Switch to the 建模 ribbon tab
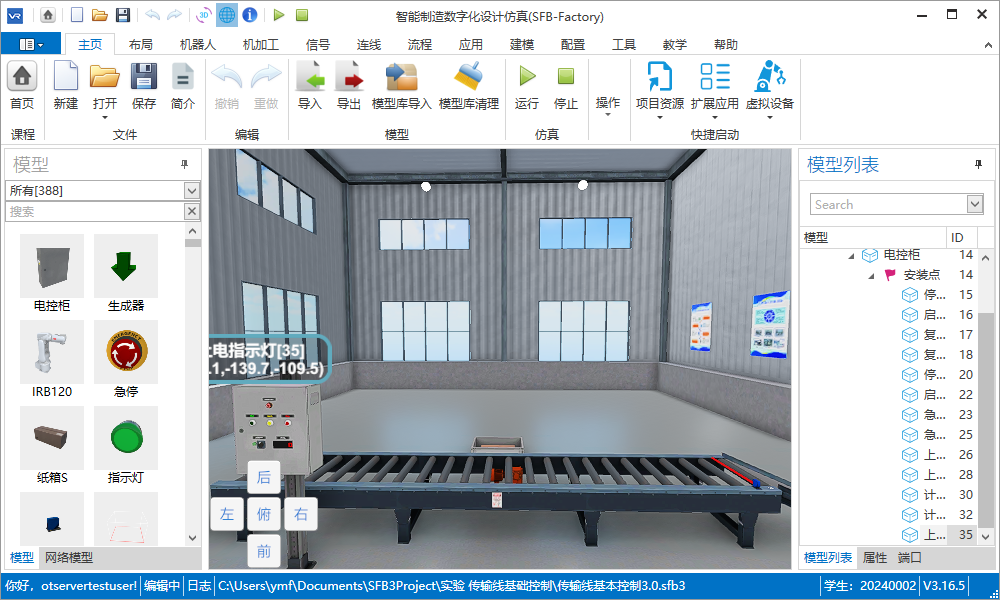The image size is (1000, 600). (x=522, y=45)
